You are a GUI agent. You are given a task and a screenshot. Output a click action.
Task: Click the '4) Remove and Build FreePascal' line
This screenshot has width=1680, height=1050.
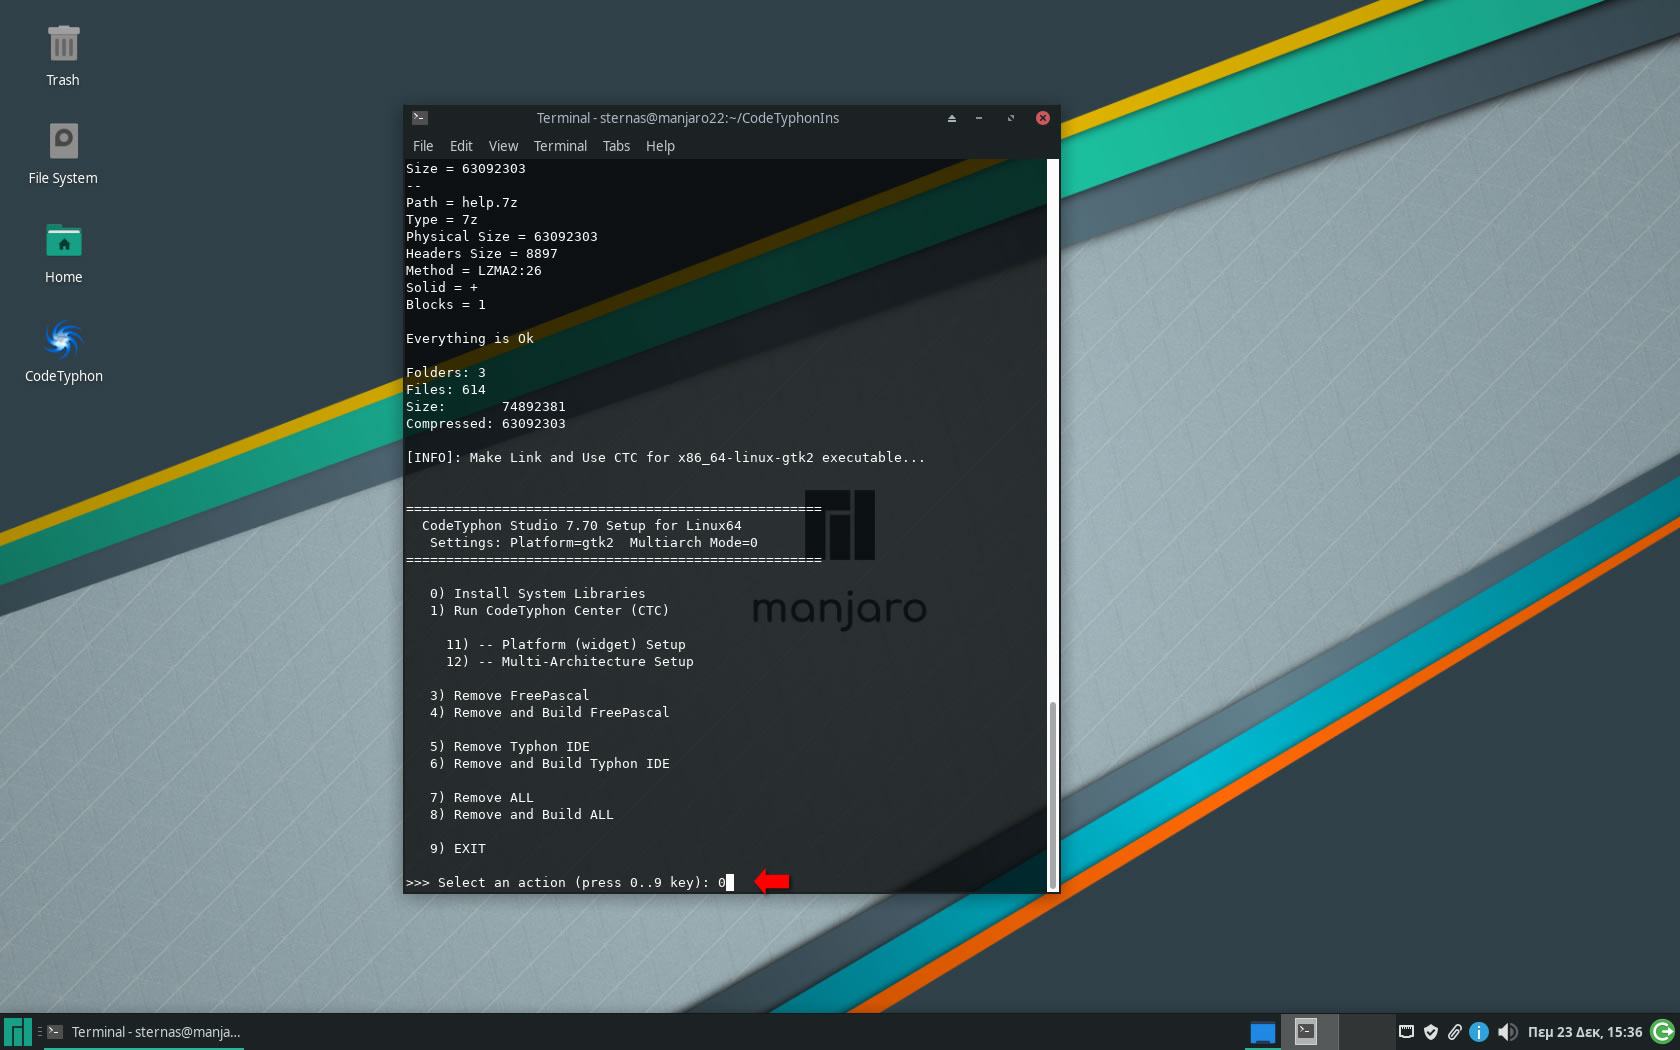(x=550, y=712)
